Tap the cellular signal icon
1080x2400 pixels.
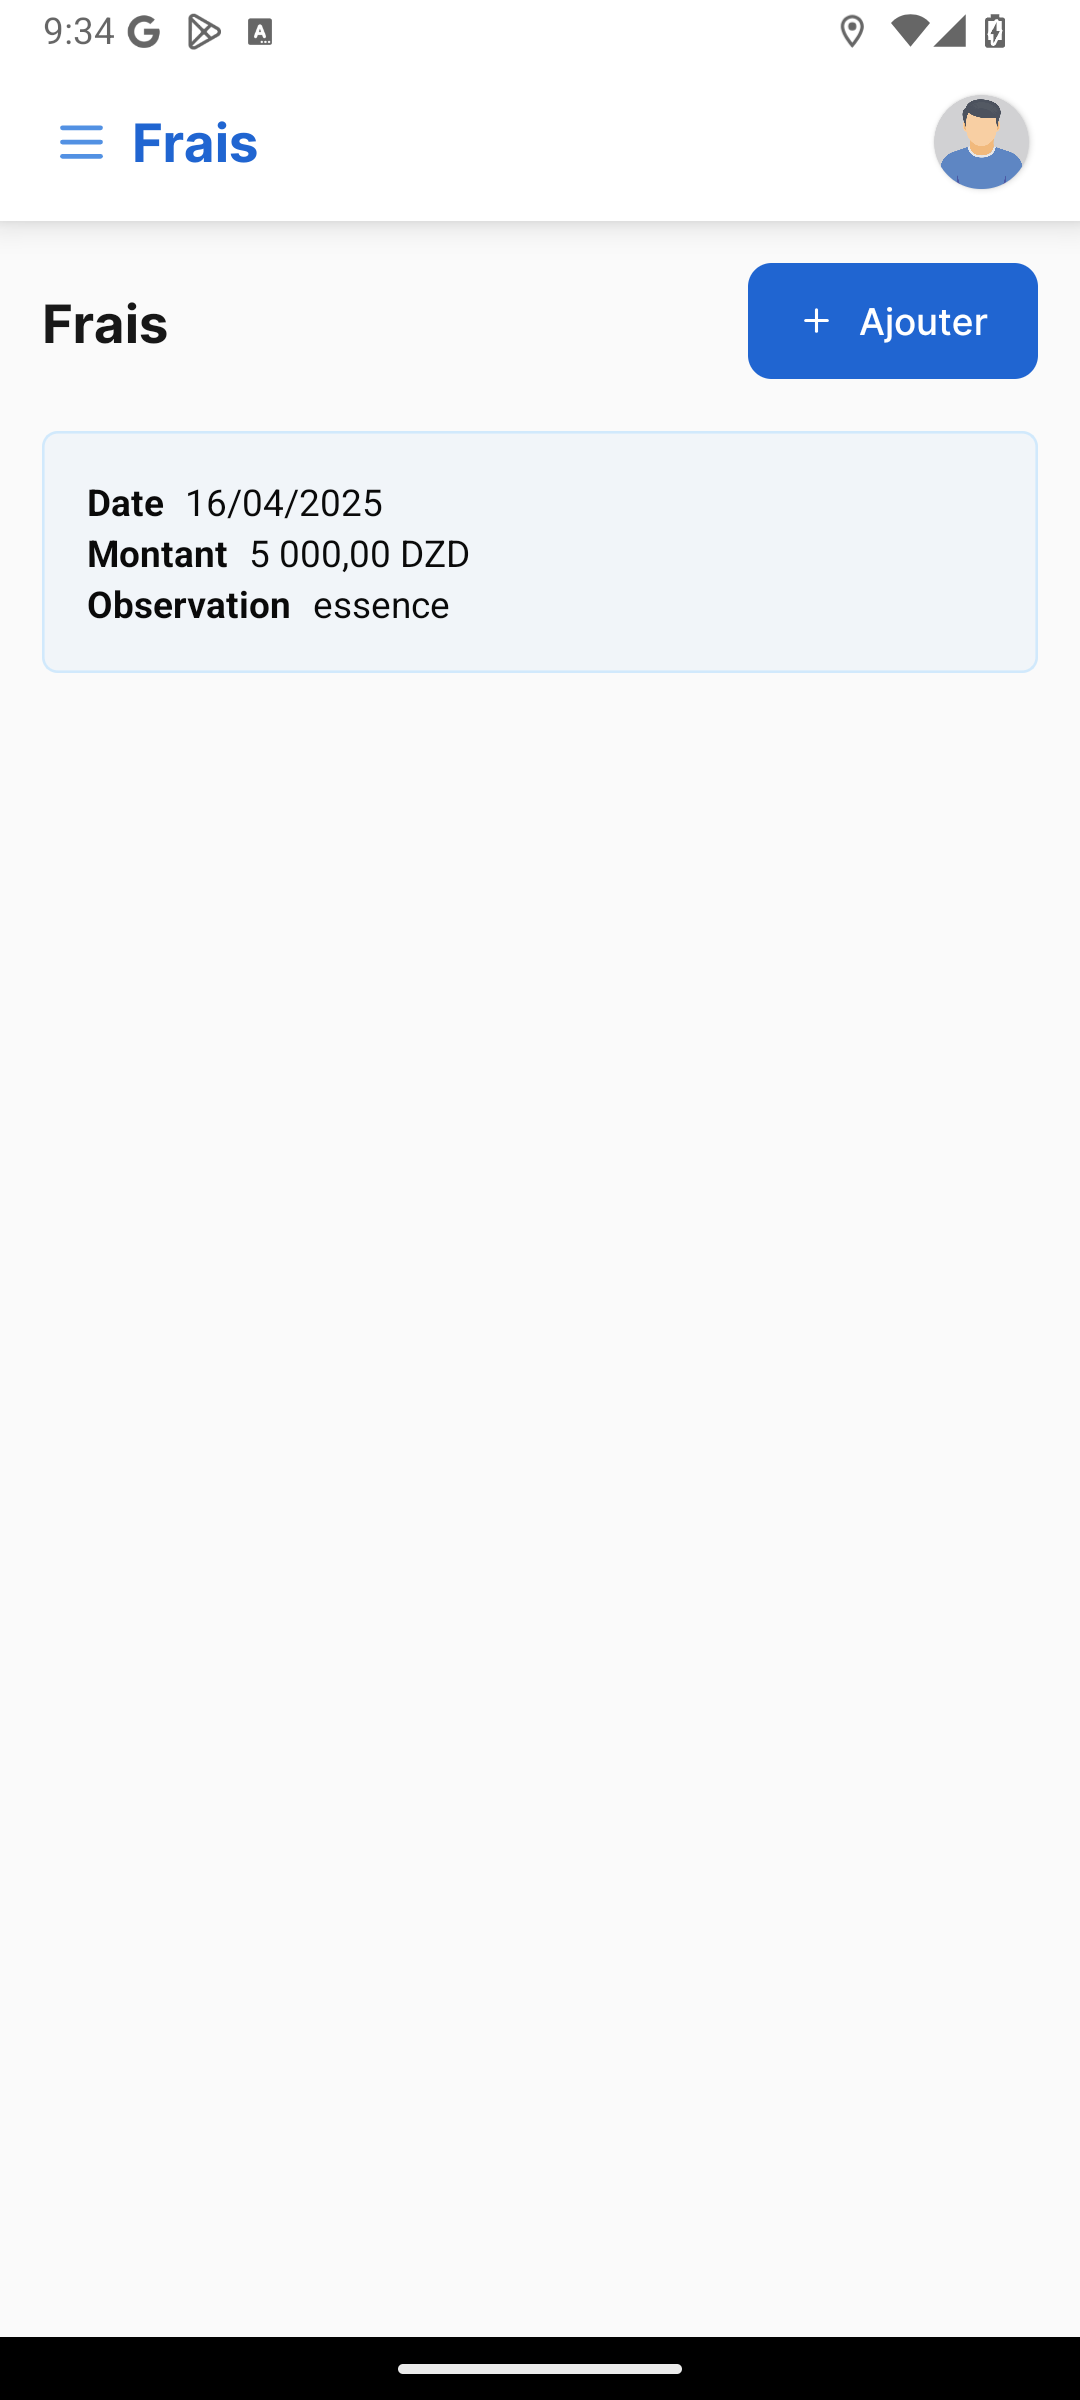point(949,32)
